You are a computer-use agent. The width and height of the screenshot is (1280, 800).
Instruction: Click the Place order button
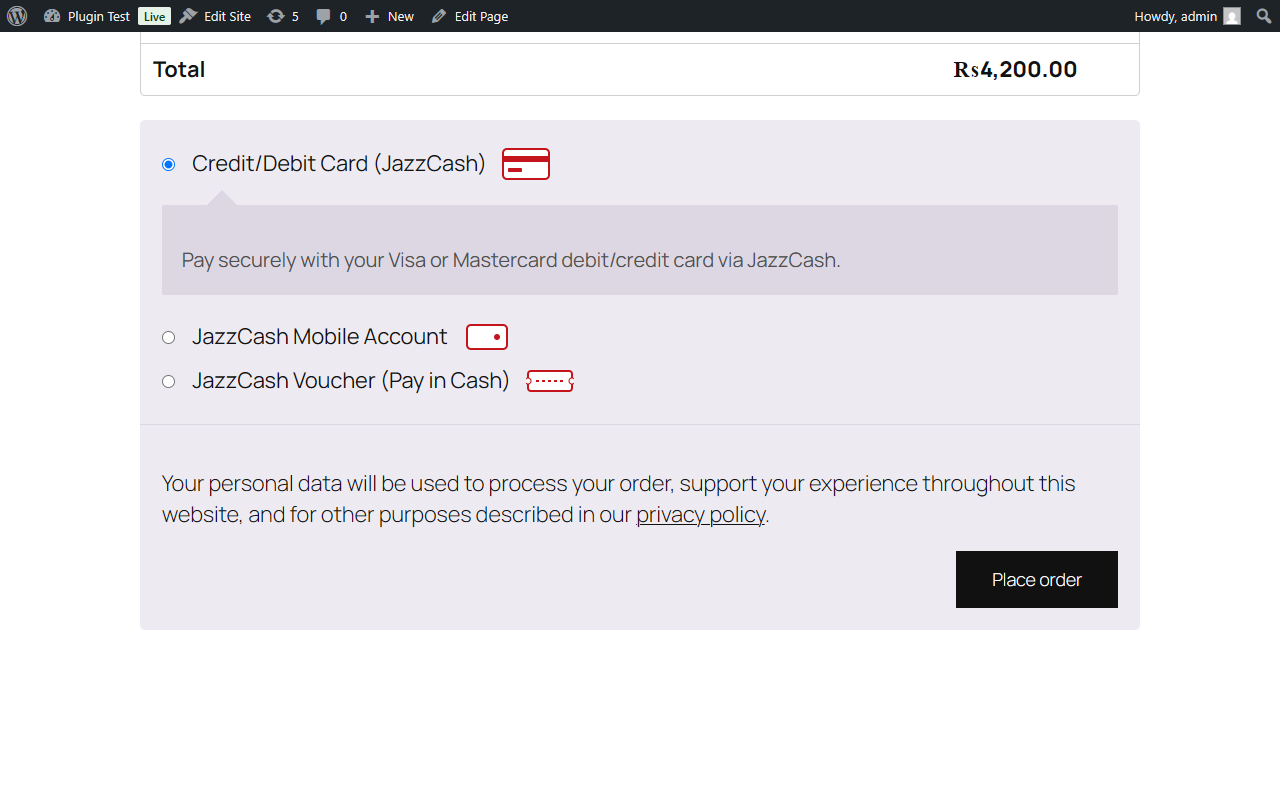(1037, 579)
